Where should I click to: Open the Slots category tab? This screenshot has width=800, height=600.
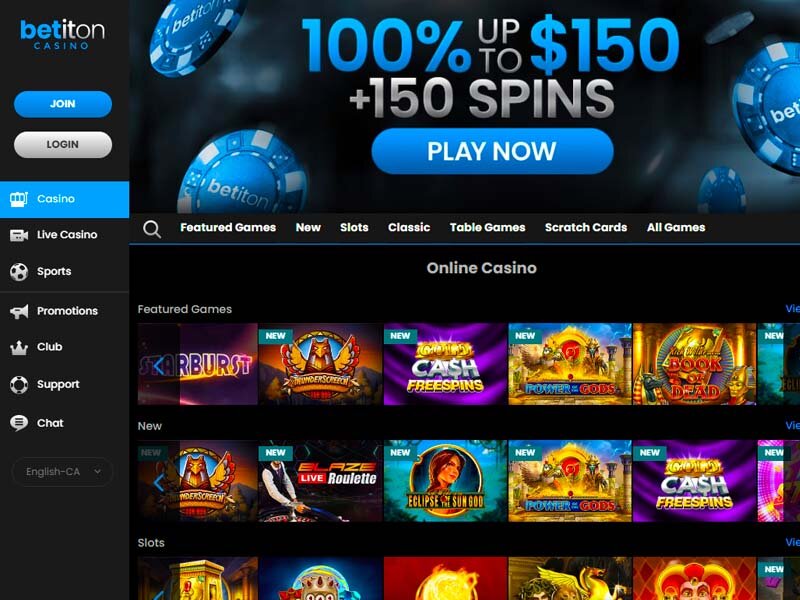[x=354, y=228]
